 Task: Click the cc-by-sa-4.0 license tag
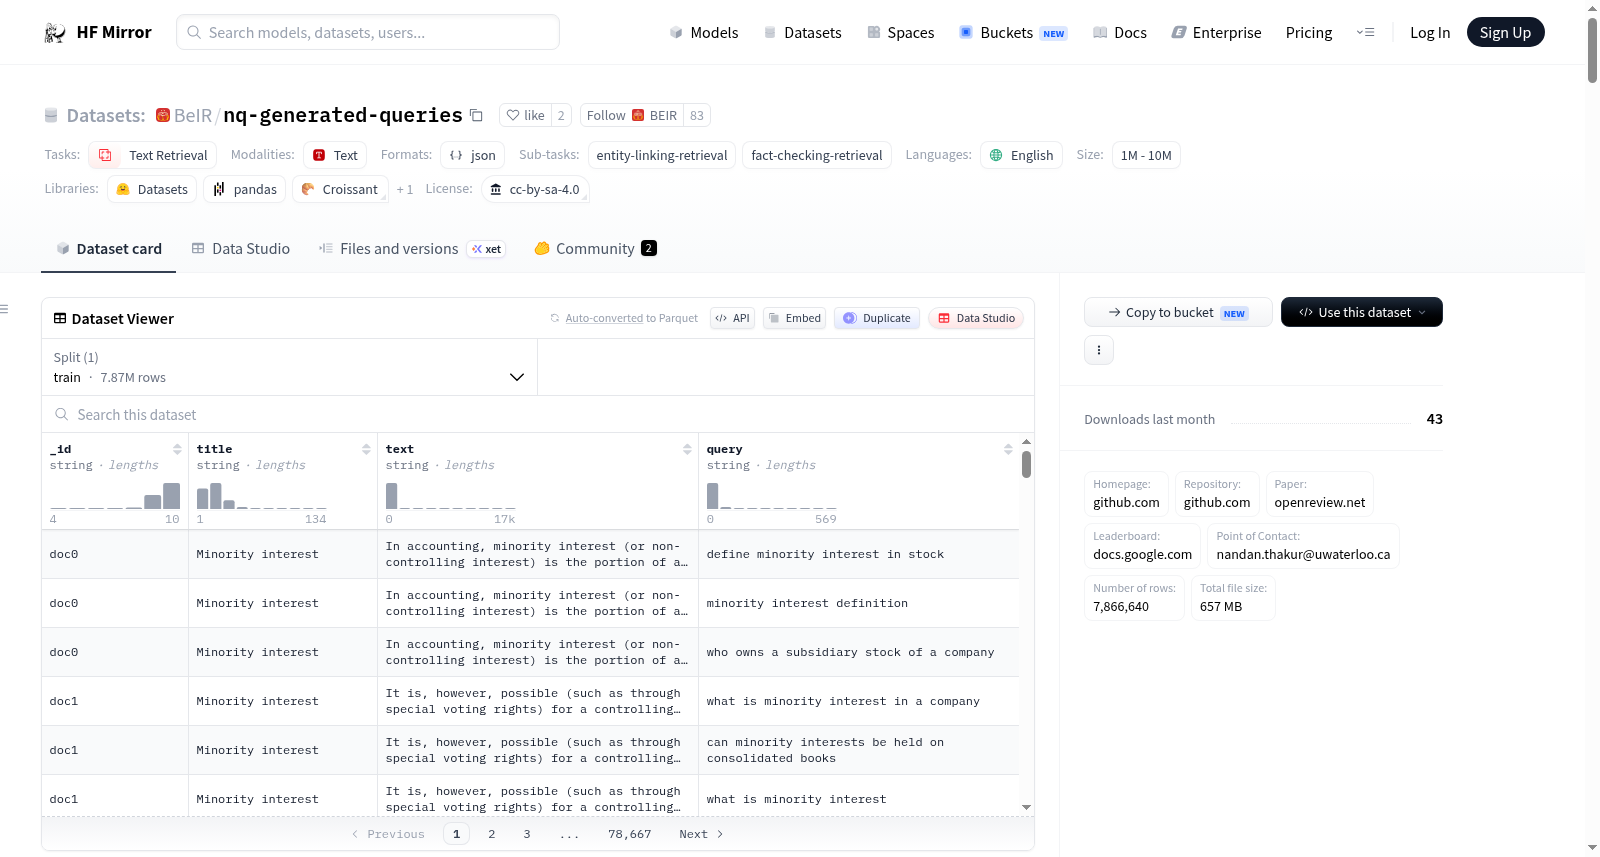(x=535, y=190)
